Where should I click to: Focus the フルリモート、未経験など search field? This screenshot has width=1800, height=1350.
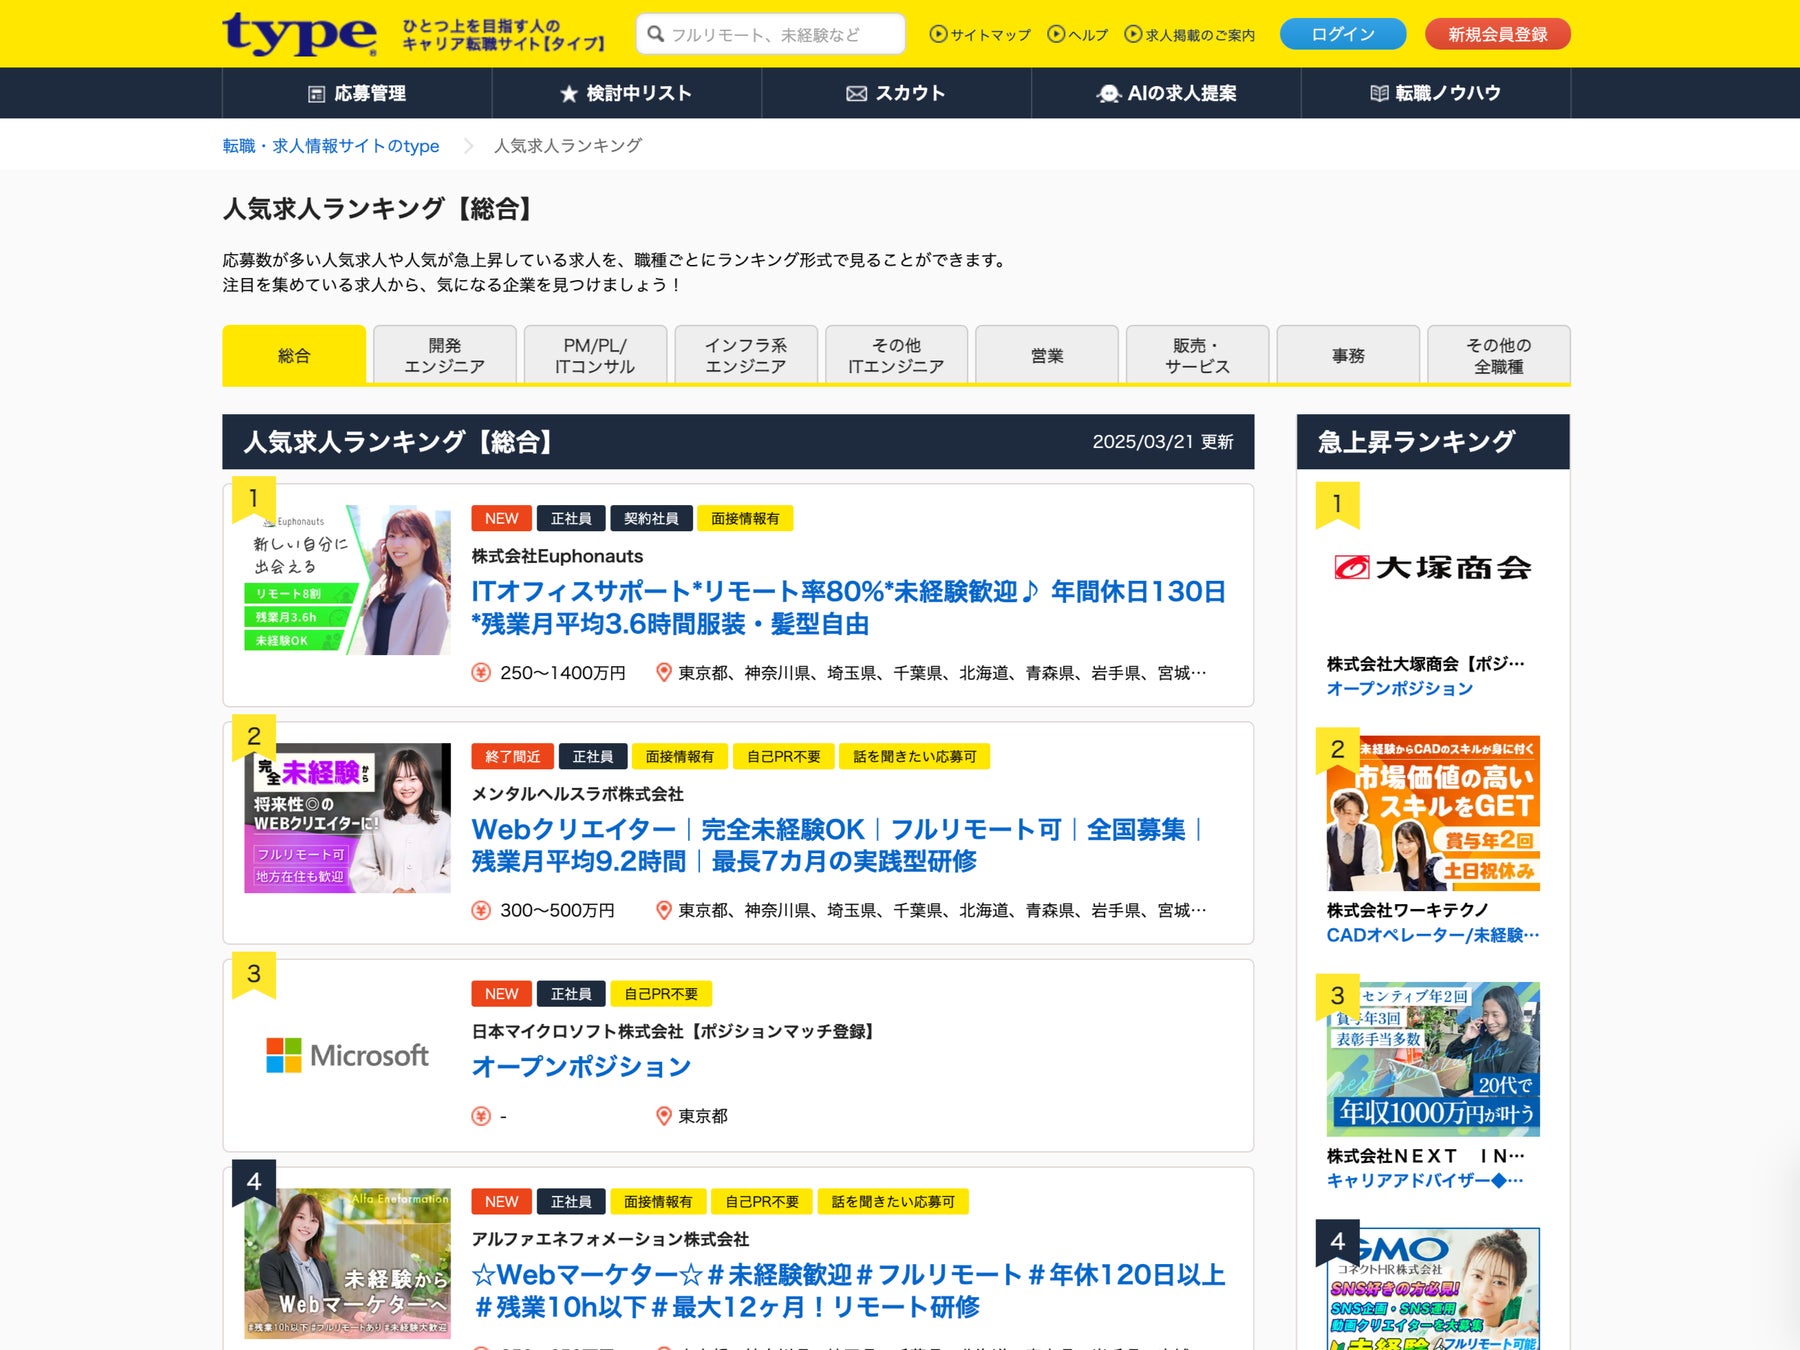pyautogui.click(x=771, y=34)
